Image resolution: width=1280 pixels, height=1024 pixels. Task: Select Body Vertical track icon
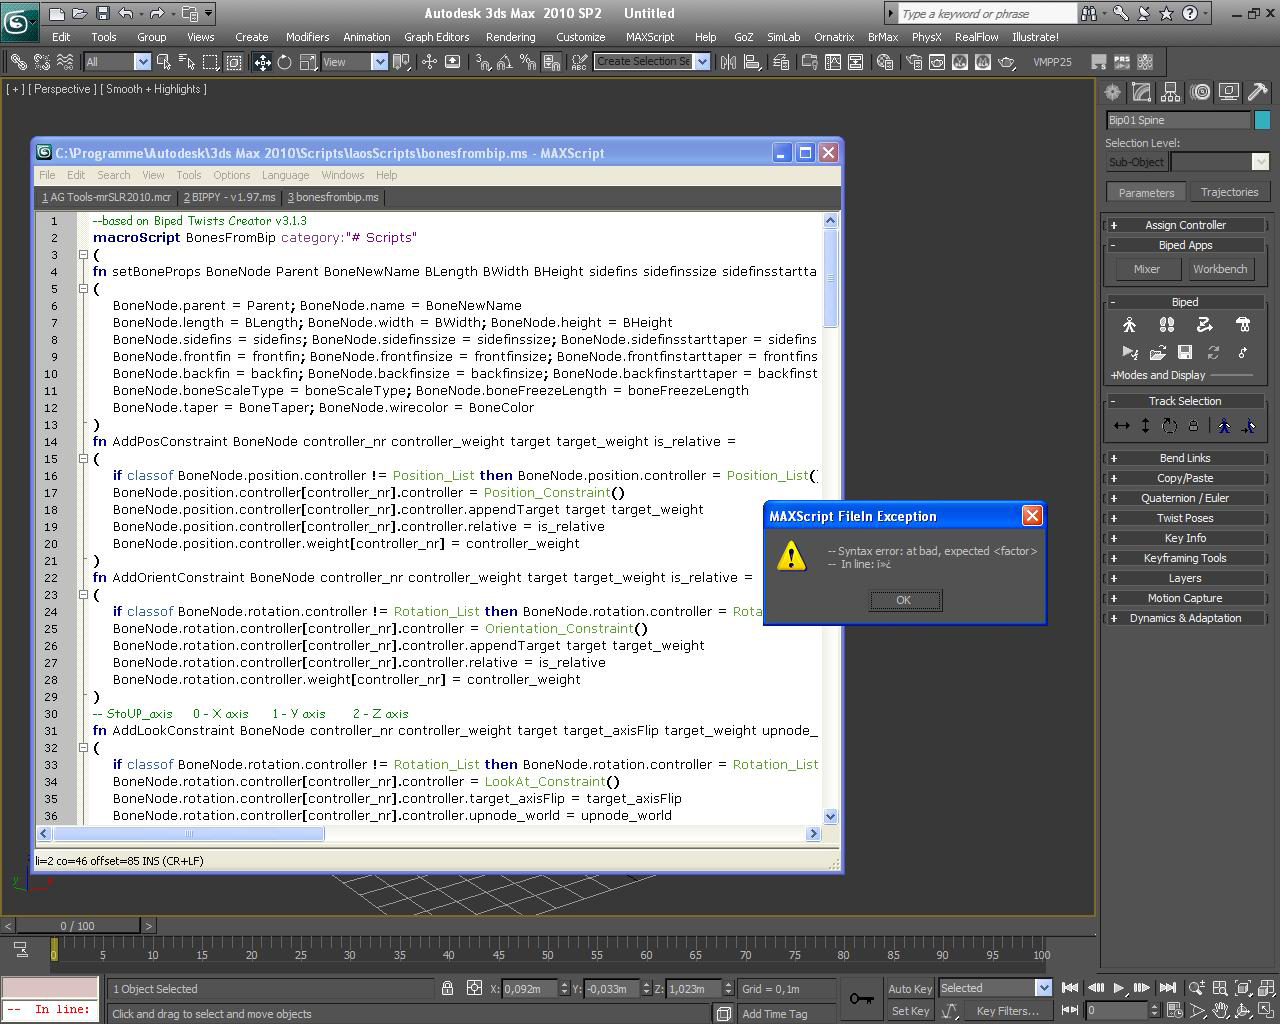(1146, 426)
